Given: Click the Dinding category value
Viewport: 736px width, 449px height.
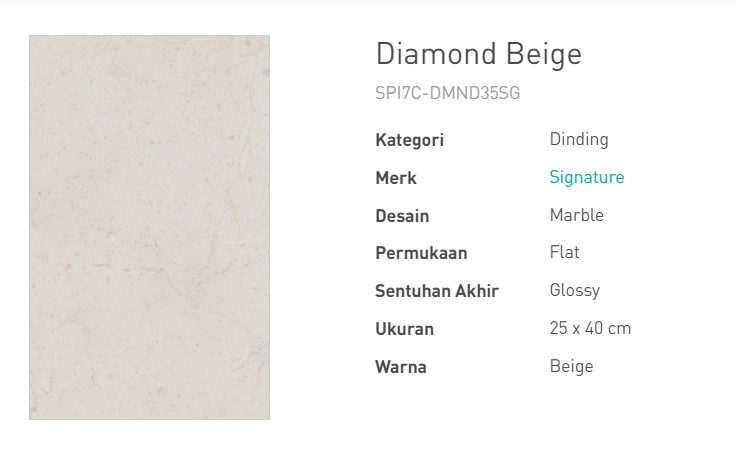Looking at the screenshot, I should coord(579,139).
